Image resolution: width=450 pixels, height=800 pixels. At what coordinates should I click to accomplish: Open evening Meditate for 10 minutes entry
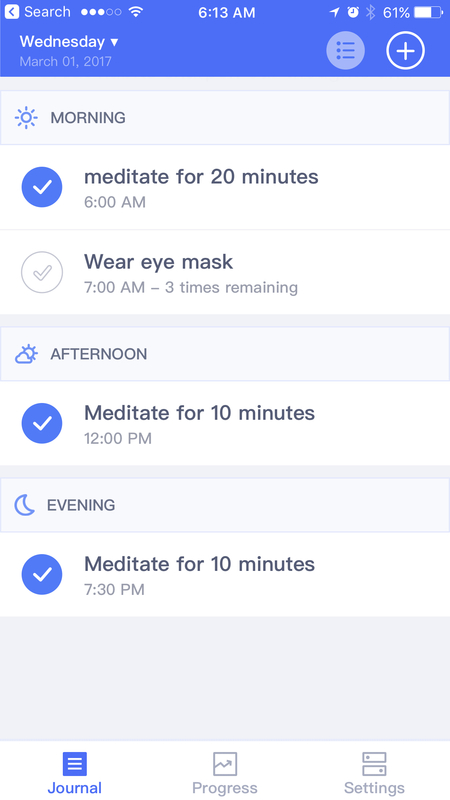(225, 574)
